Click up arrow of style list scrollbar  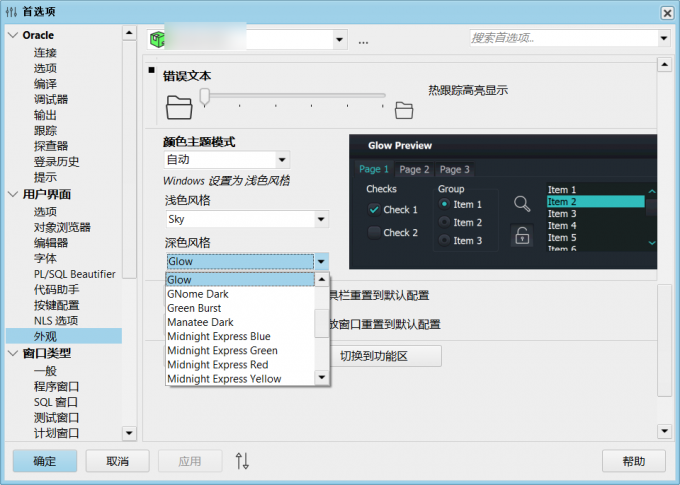(322, 279)
